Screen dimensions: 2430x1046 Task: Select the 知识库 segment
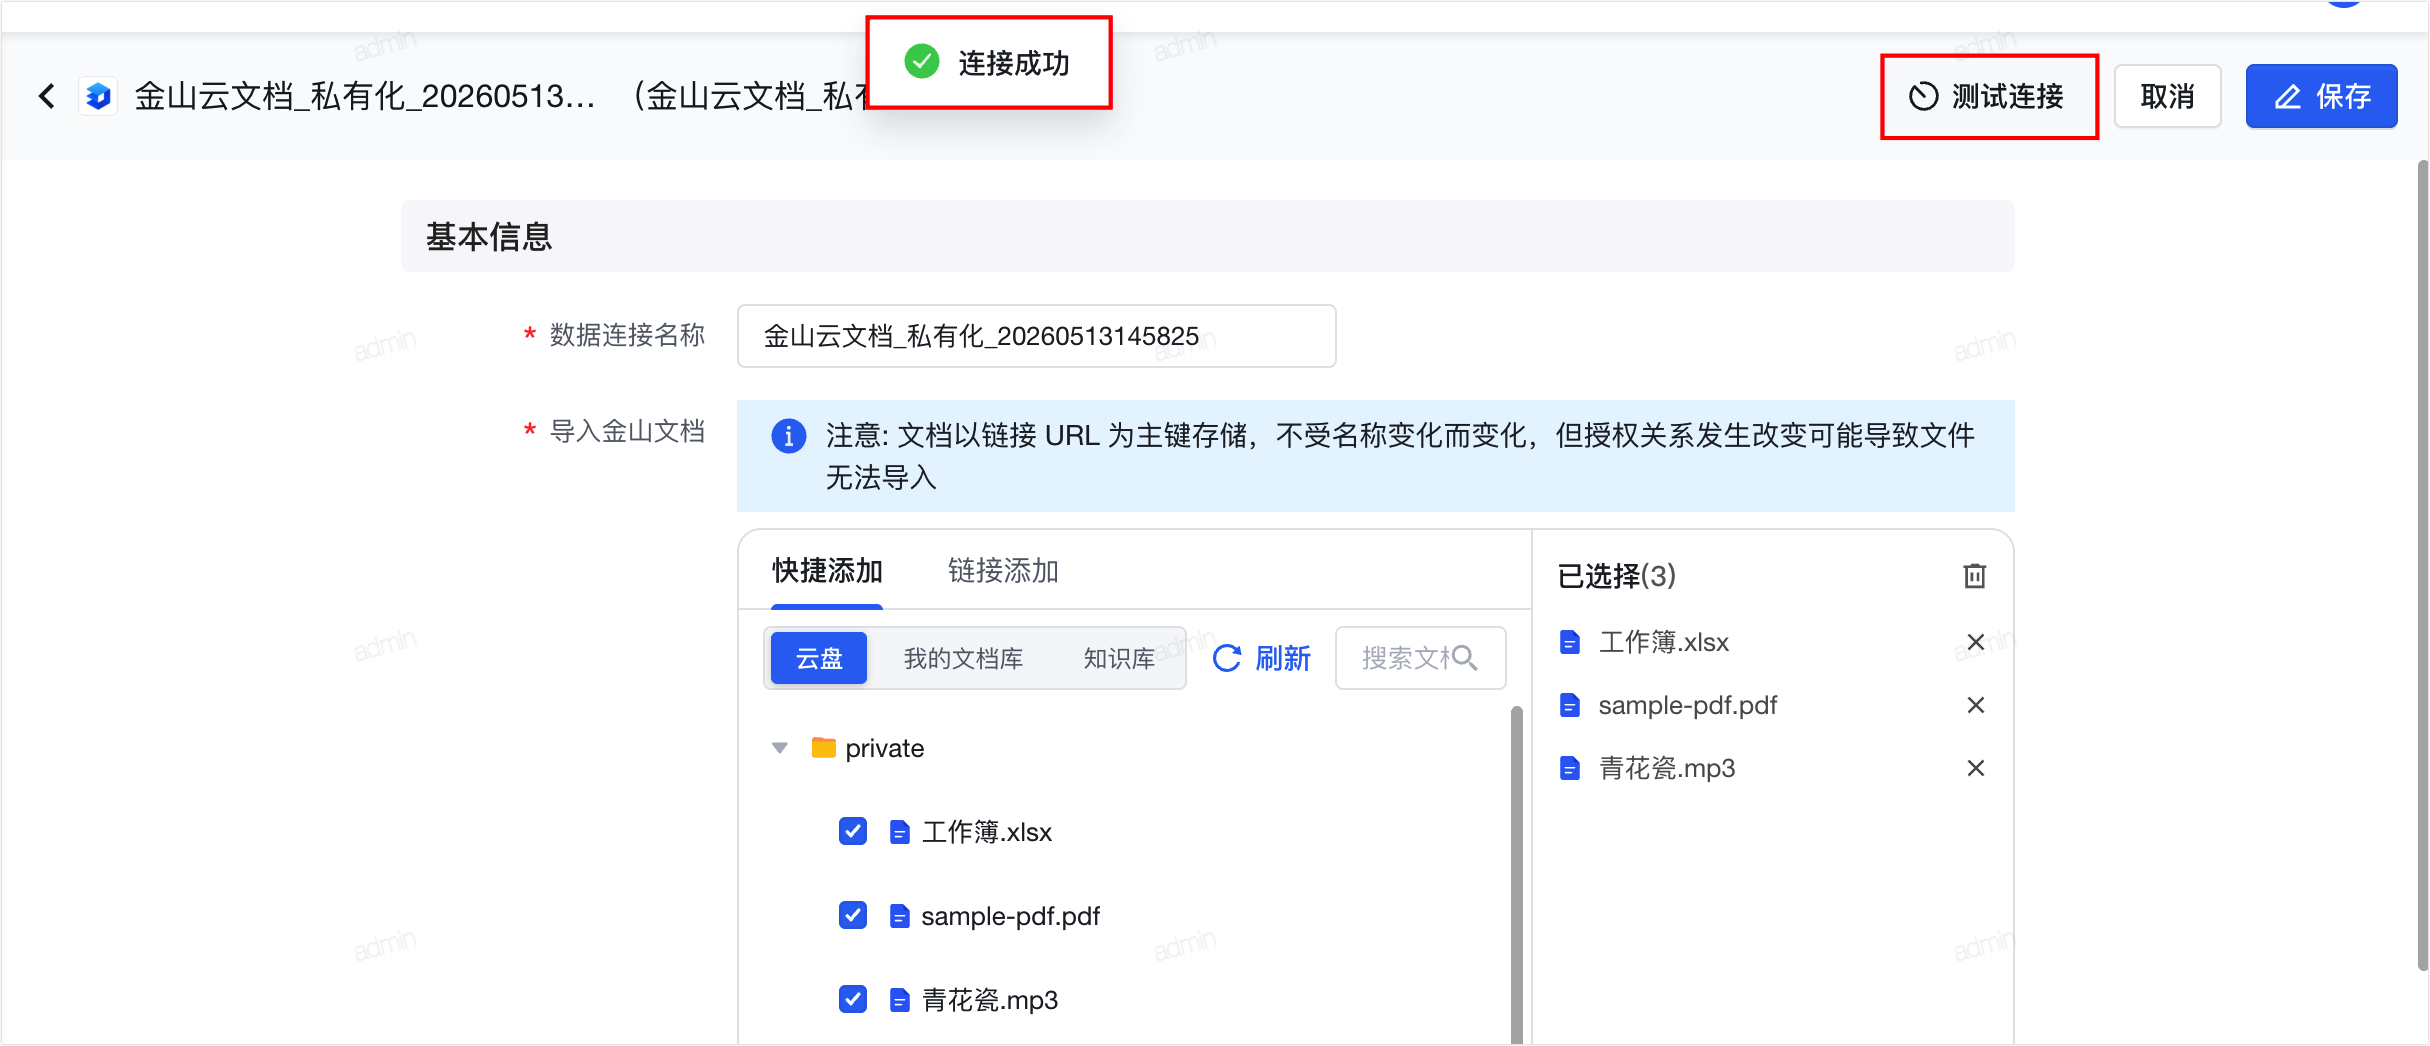pos(1119,658)
